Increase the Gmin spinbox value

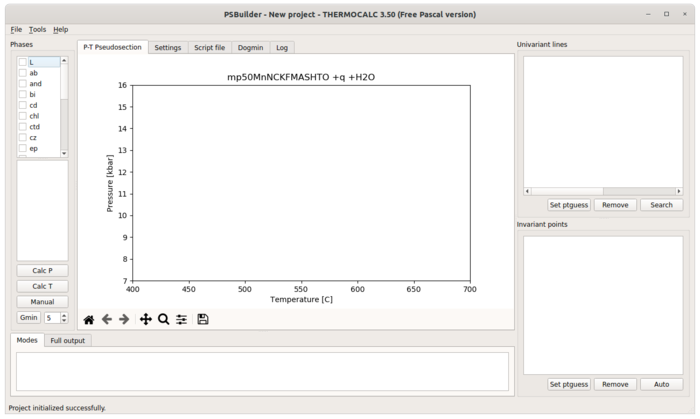coord(64,315)
